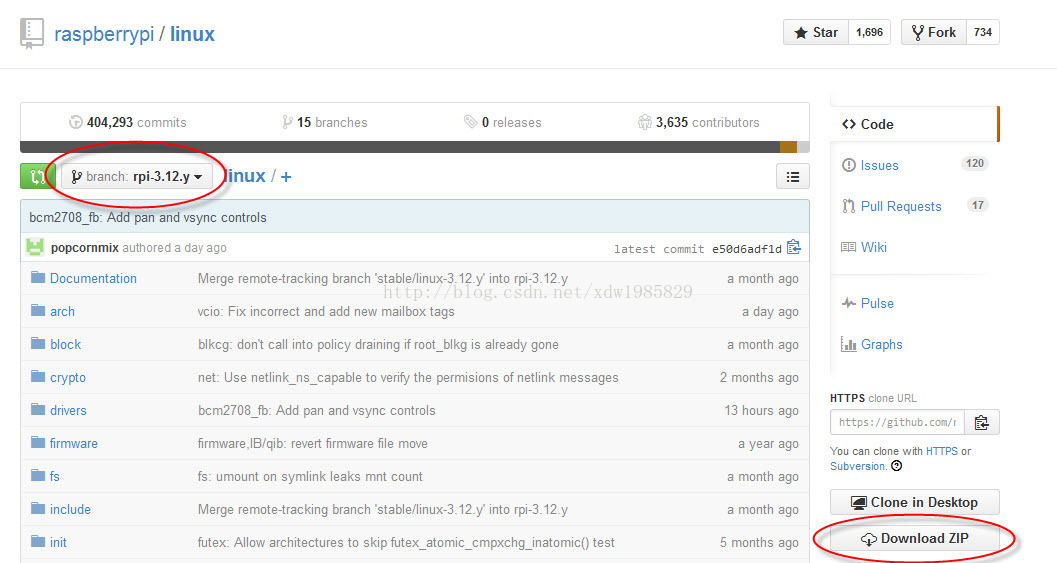The width and height of the screenshot is (1057, 563).
Task: Open the Issues tab
Action: (x=879, y=165)
